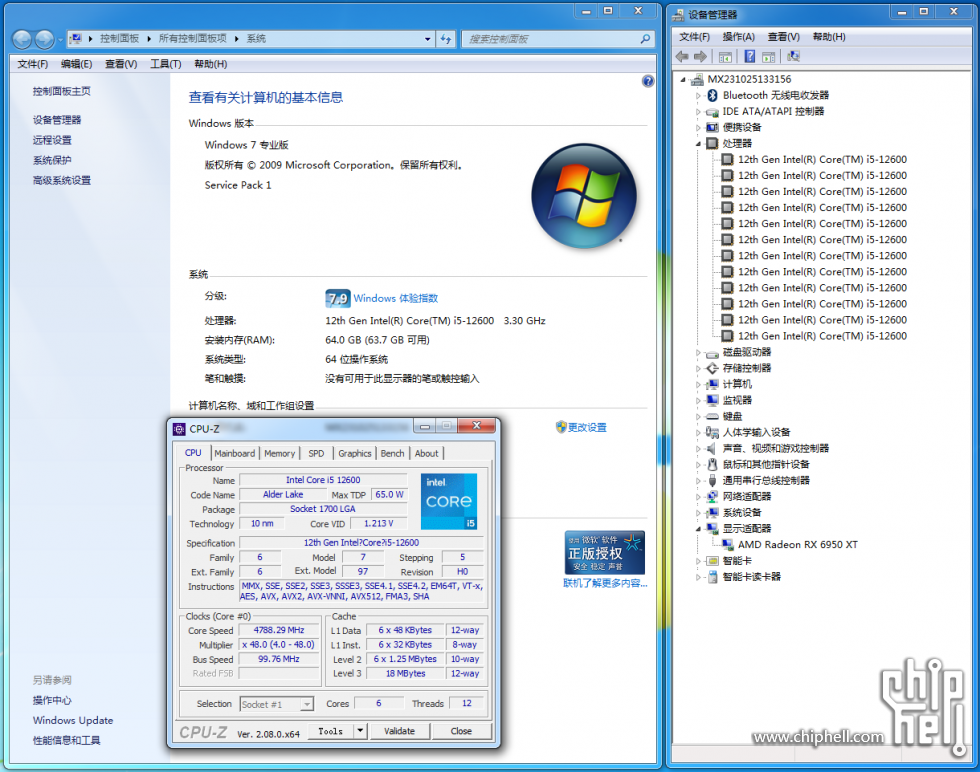
Task: Click the back button in Control Panel window
Action: point(22,39)
